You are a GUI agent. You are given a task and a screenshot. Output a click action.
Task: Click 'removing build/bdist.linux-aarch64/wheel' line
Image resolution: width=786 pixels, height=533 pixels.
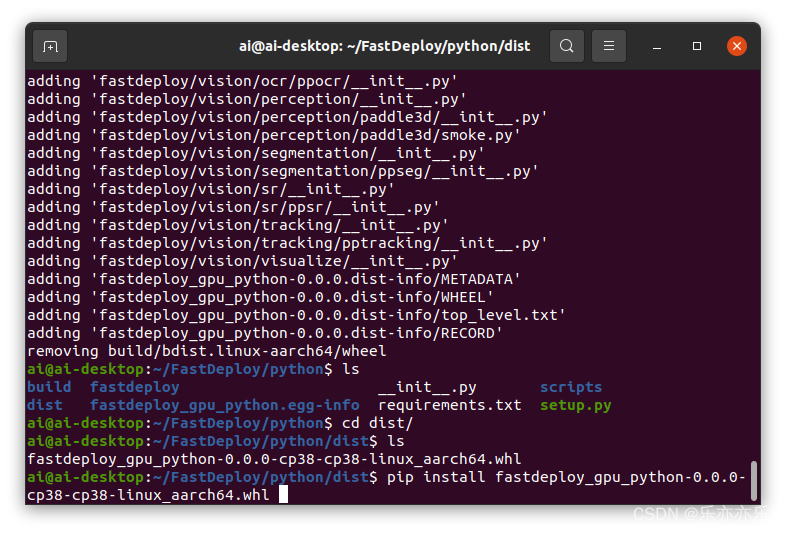[207, 351]
